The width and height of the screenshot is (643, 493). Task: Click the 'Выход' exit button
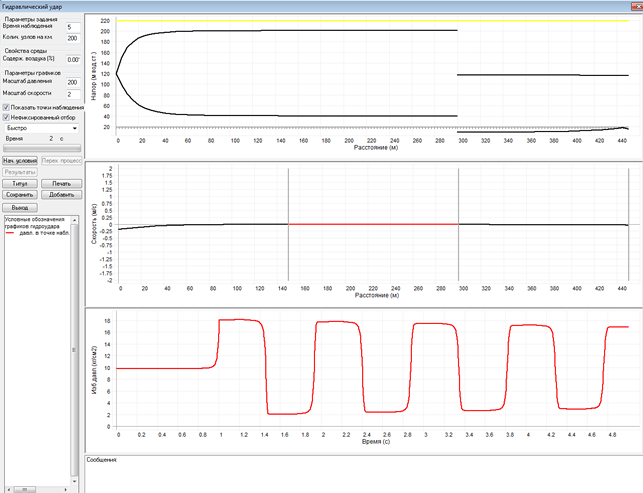click(20, 207)
